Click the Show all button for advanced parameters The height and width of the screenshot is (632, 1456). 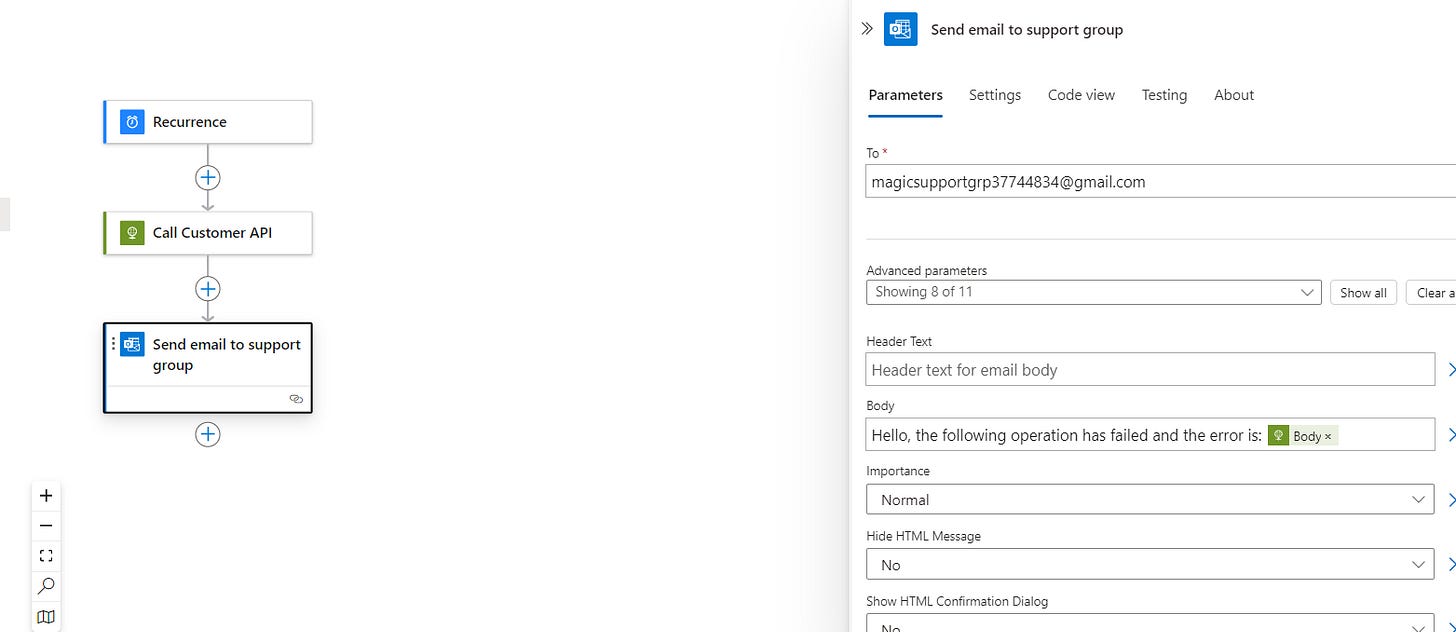(x=1362, y=292)
